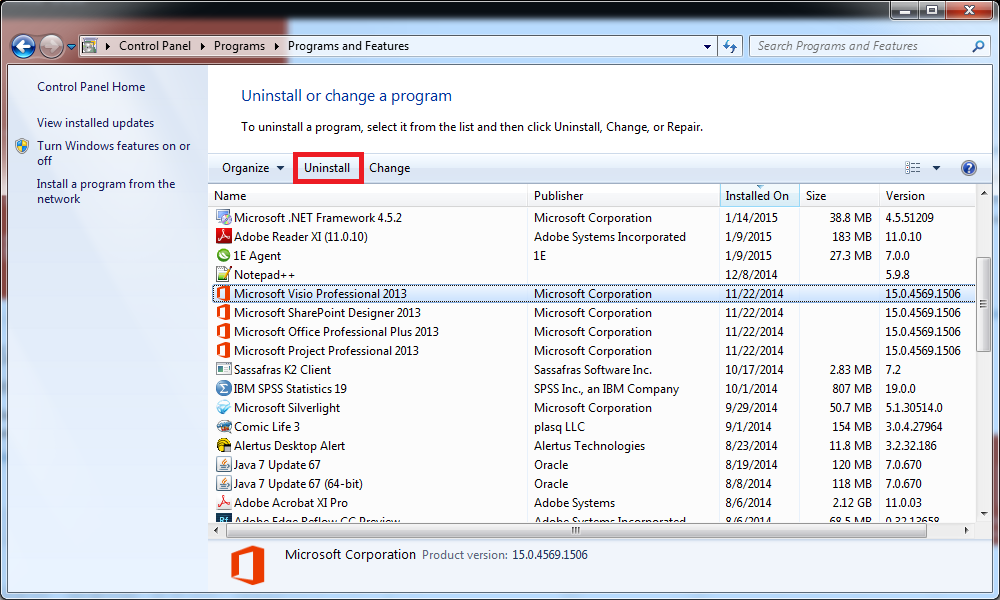The height and width of the screenshot is (600, 1000).
Task: Click the Notepad++ icon in list
Action: (224, 275)
